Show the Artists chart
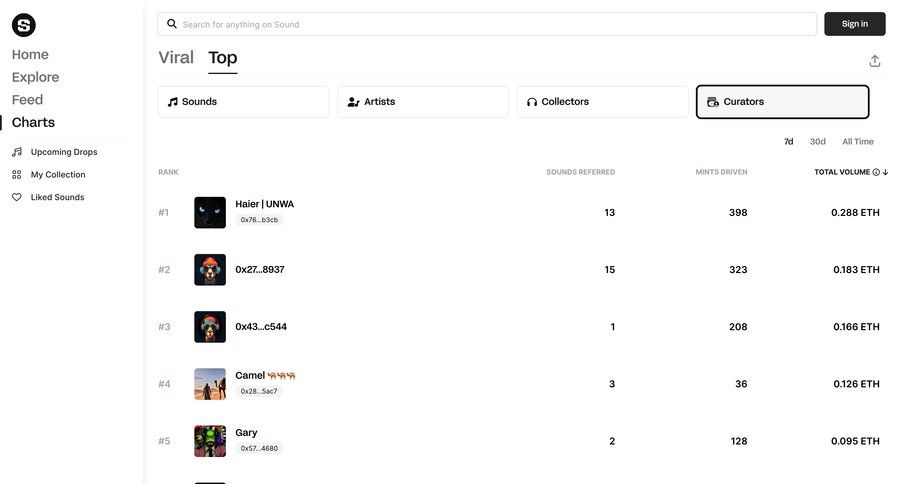The height and width of the screenshot is (484, 900). 423,102
